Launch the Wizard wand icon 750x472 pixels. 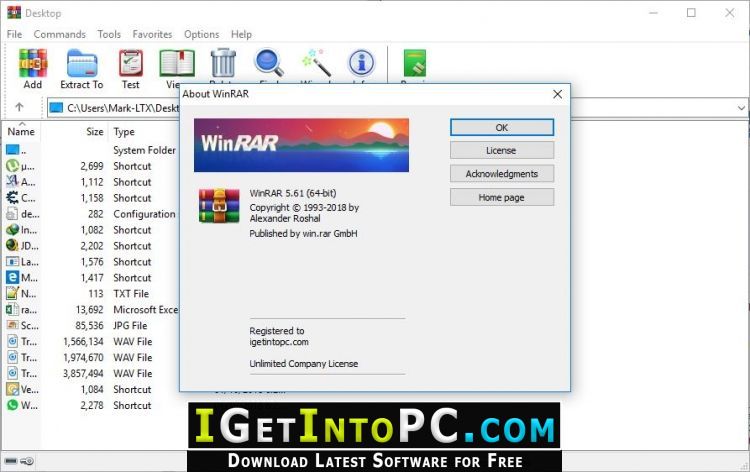pos(316,63)
